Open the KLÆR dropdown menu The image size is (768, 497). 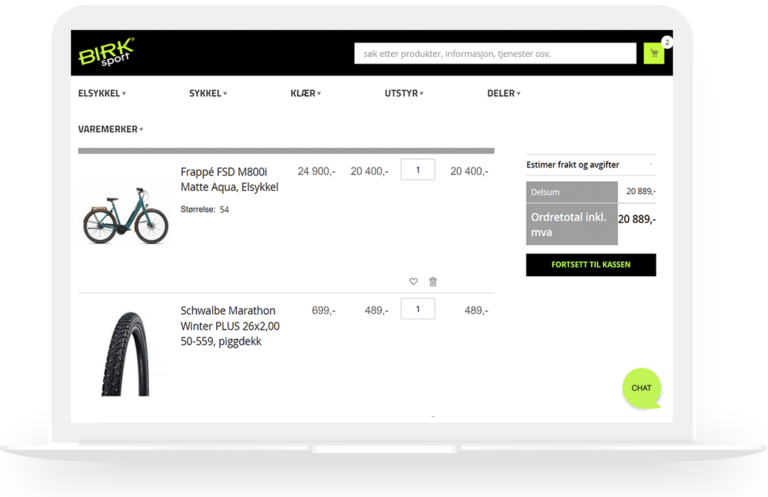coord(305,93)
